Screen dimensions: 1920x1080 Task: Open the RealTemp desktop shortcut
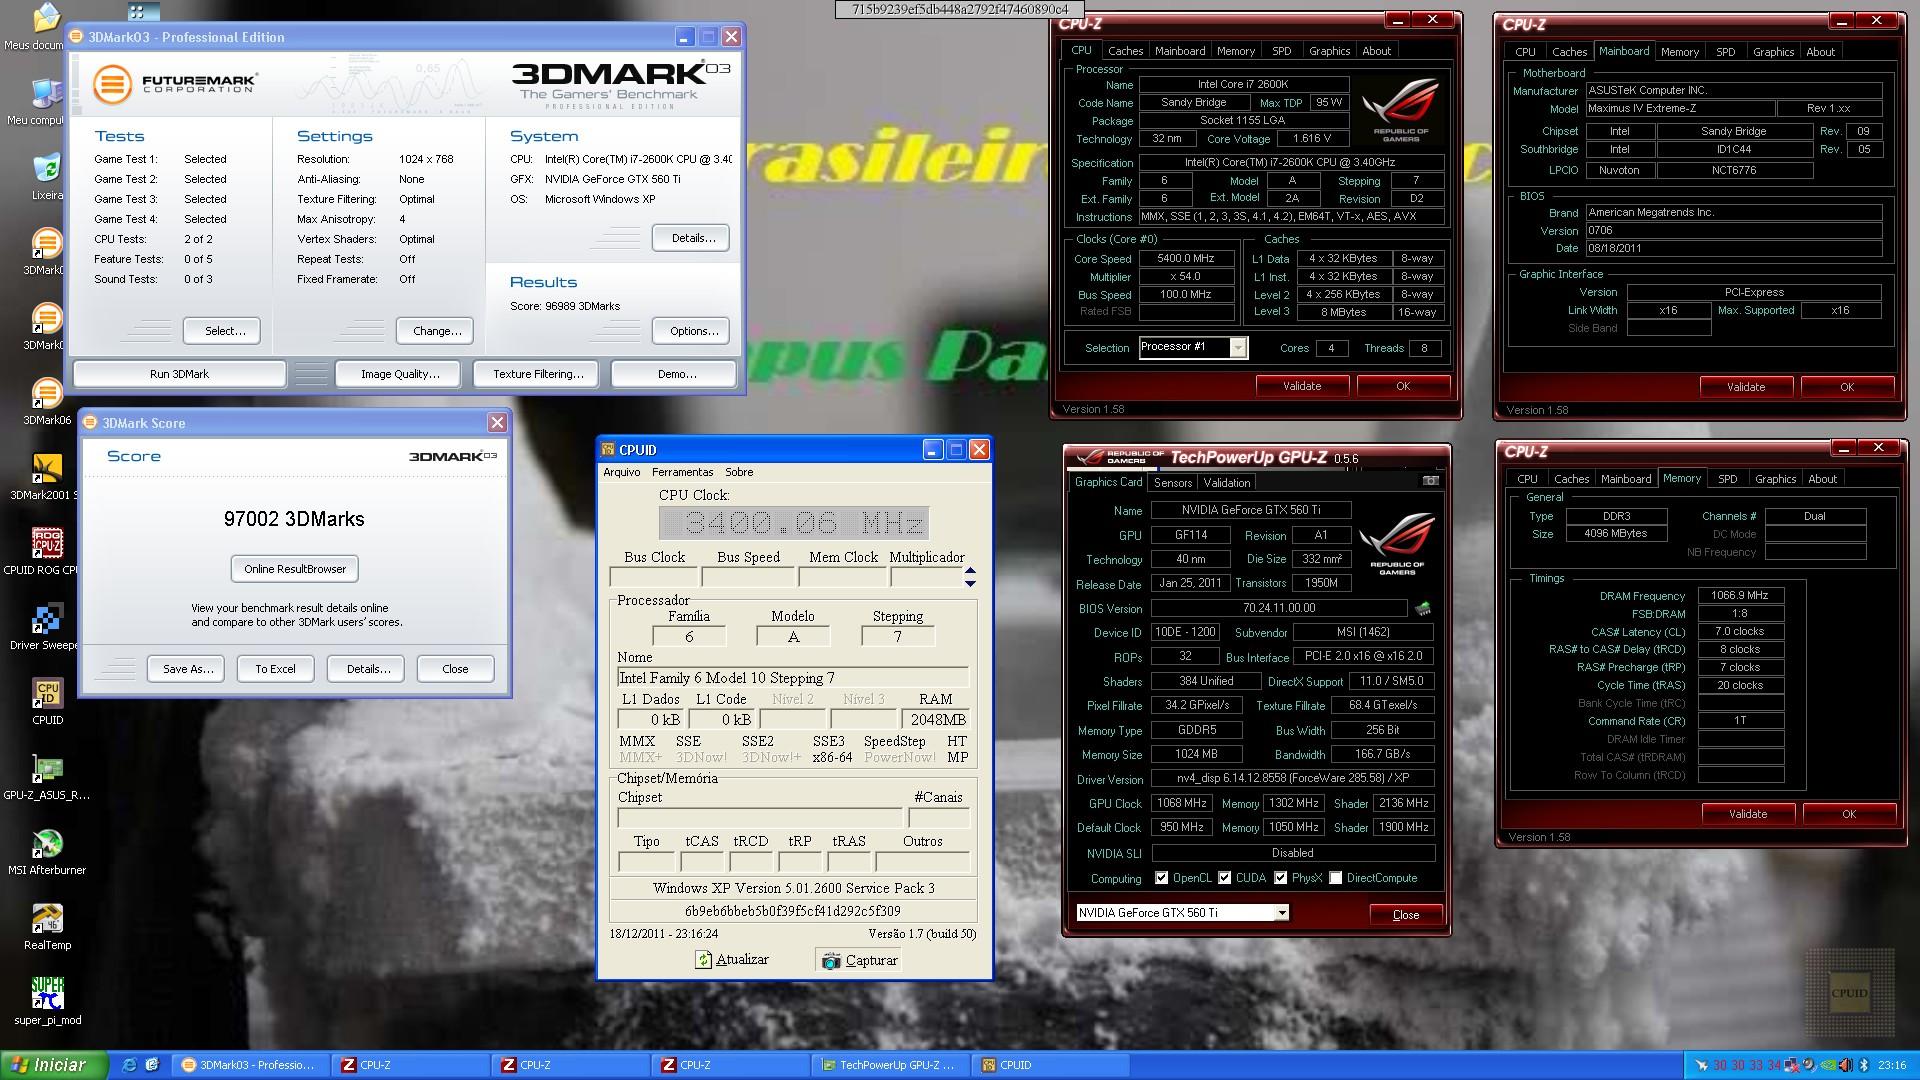click(47, 919)
